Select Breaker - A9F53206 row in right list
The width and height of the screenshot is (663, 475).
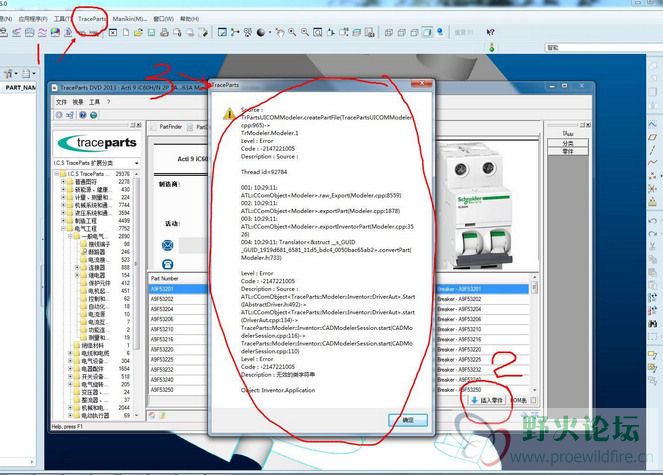click(x=482, y=319)
